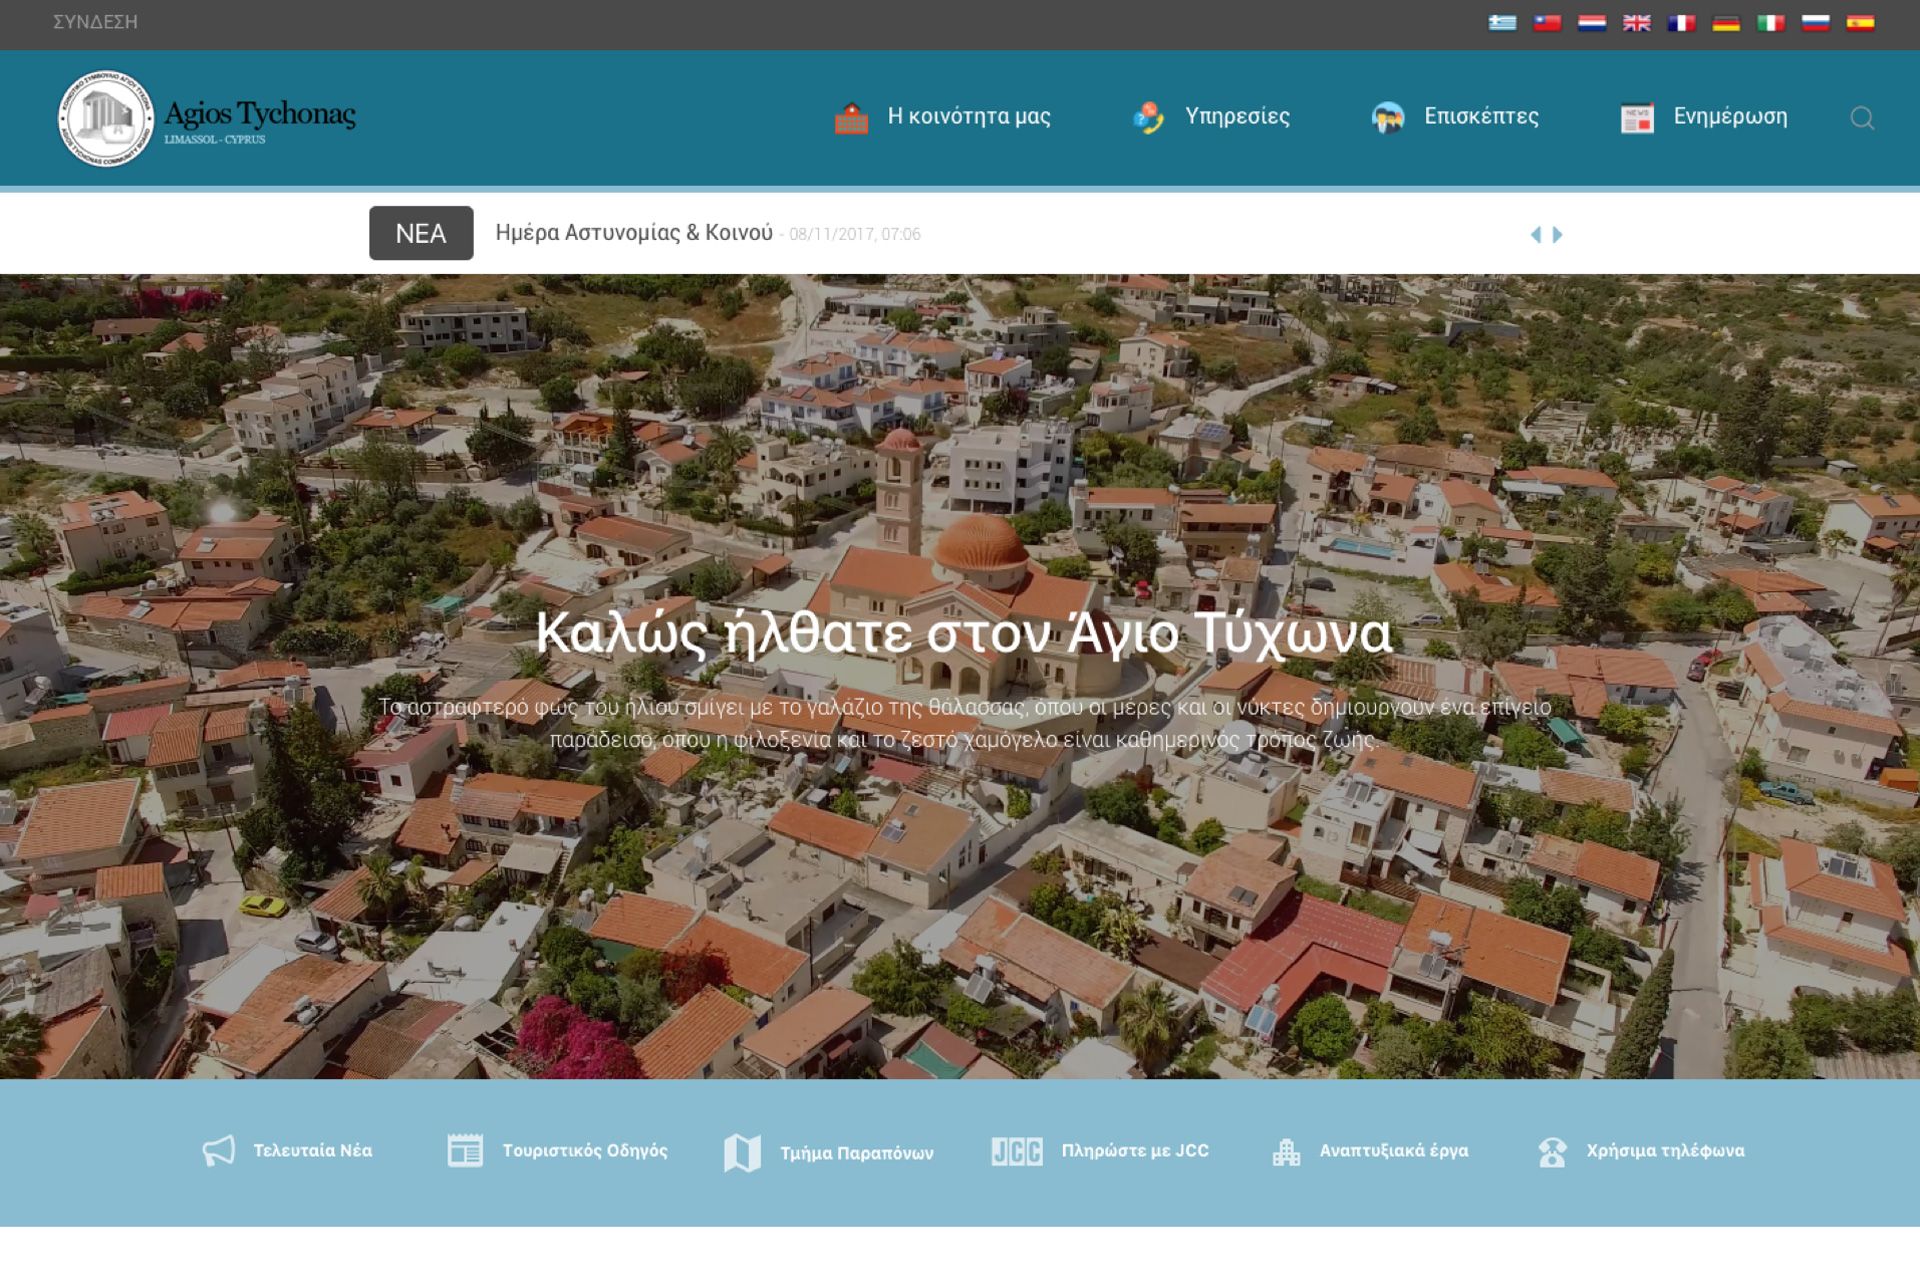Open Τμήμα Παραπόνων section
Image resolution: width=1920 pixels, height=1280 pixels.
856,1154
